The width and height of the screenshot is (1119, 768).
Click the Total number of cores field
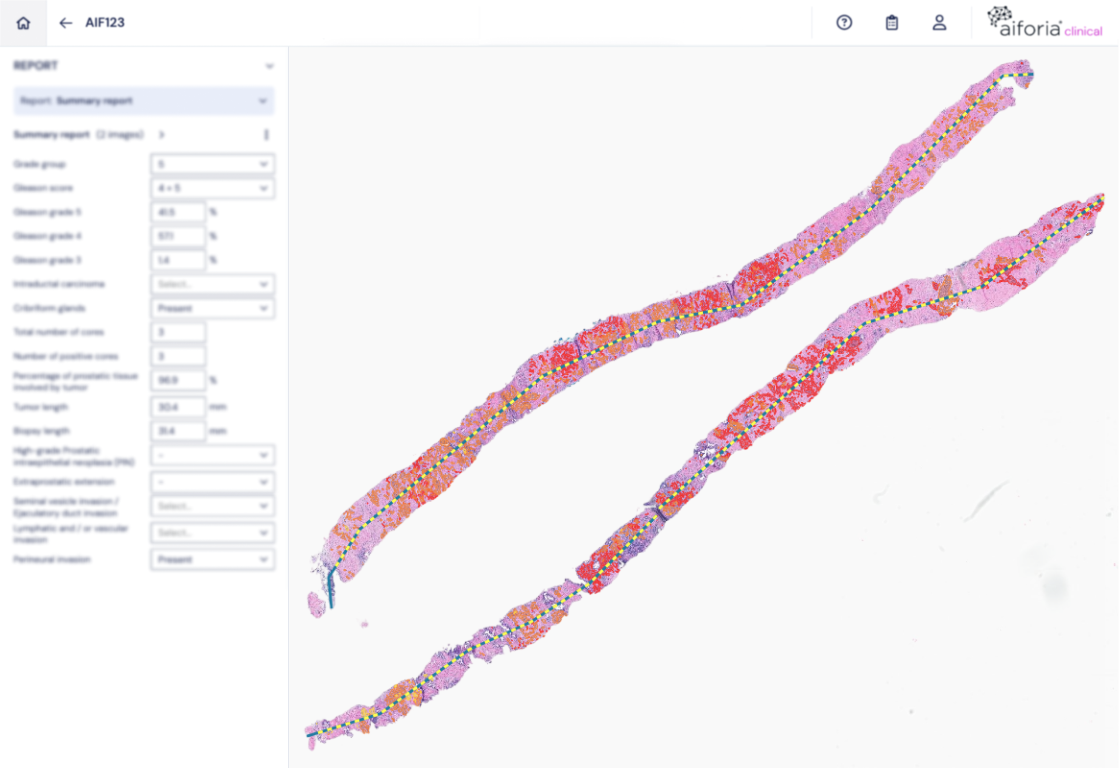coord(178,332)
